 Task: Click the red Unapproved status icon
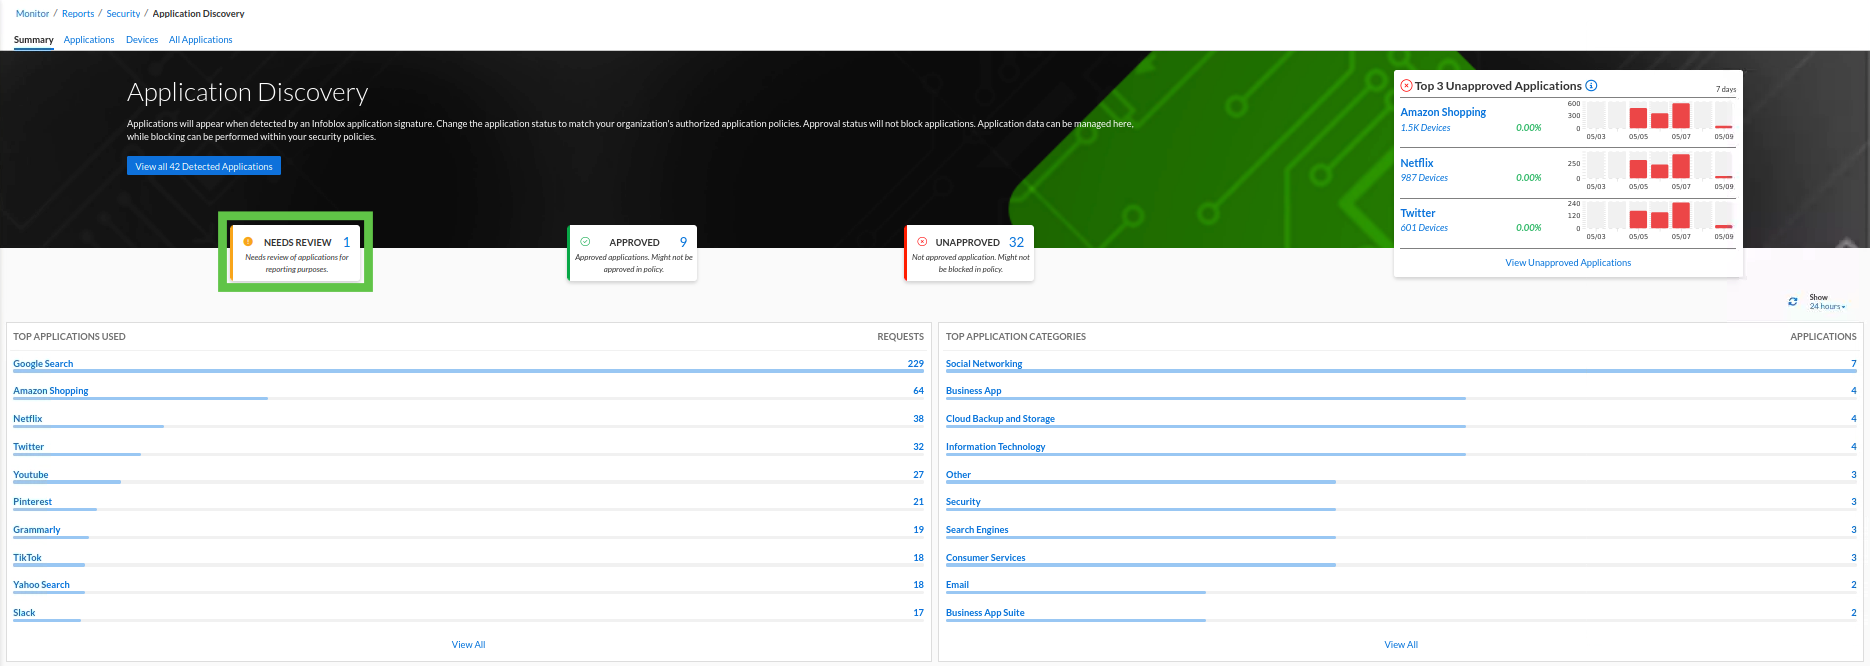[922, 242]
